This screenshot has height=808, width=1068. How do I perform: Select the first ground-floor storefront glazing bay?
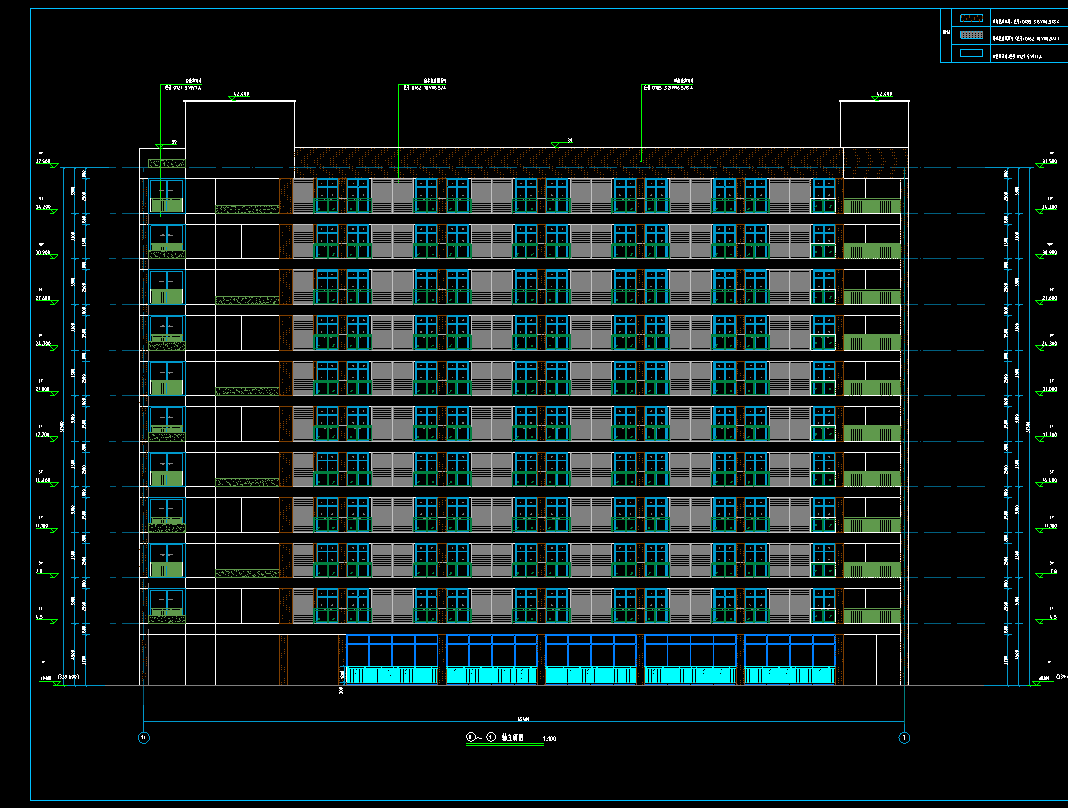coord(392,659)
